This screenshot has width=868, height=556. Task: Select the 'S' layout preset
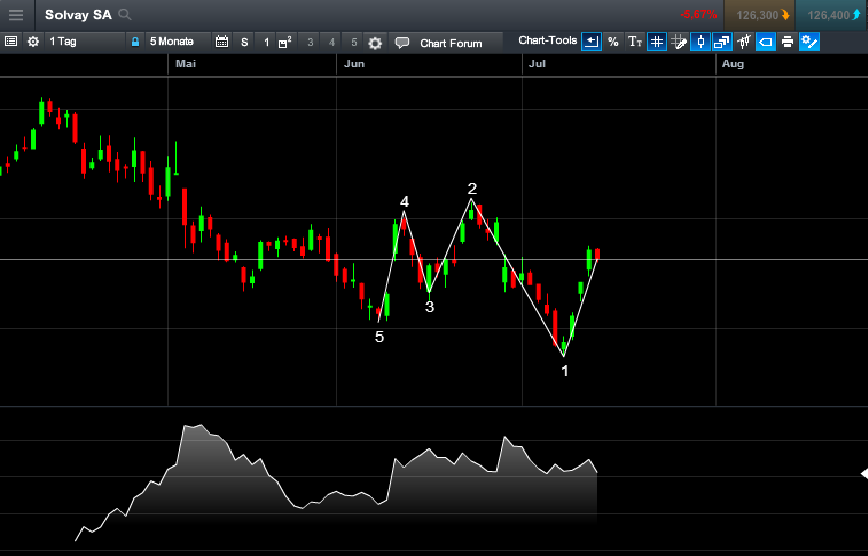coord(244,42)
